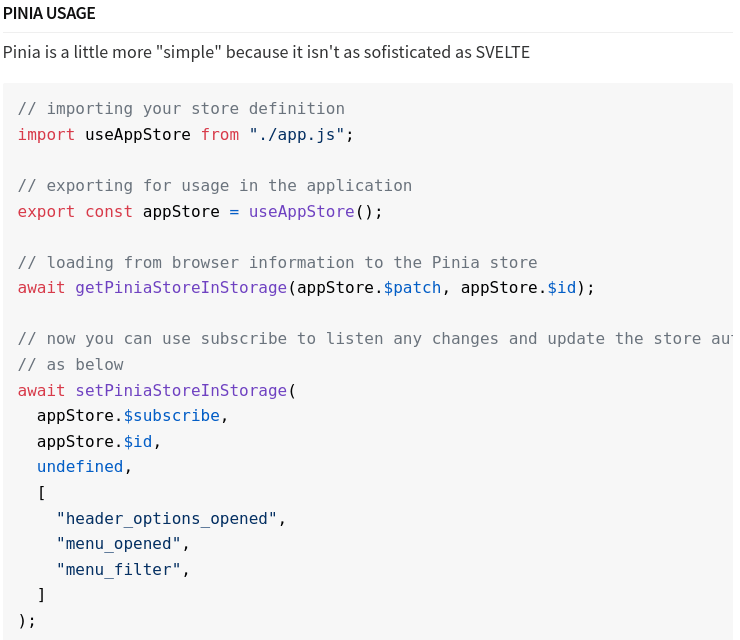Click the 'export const appStore' declaration line
The height and width of the screenshot is (640, 740).
(200, 211)
